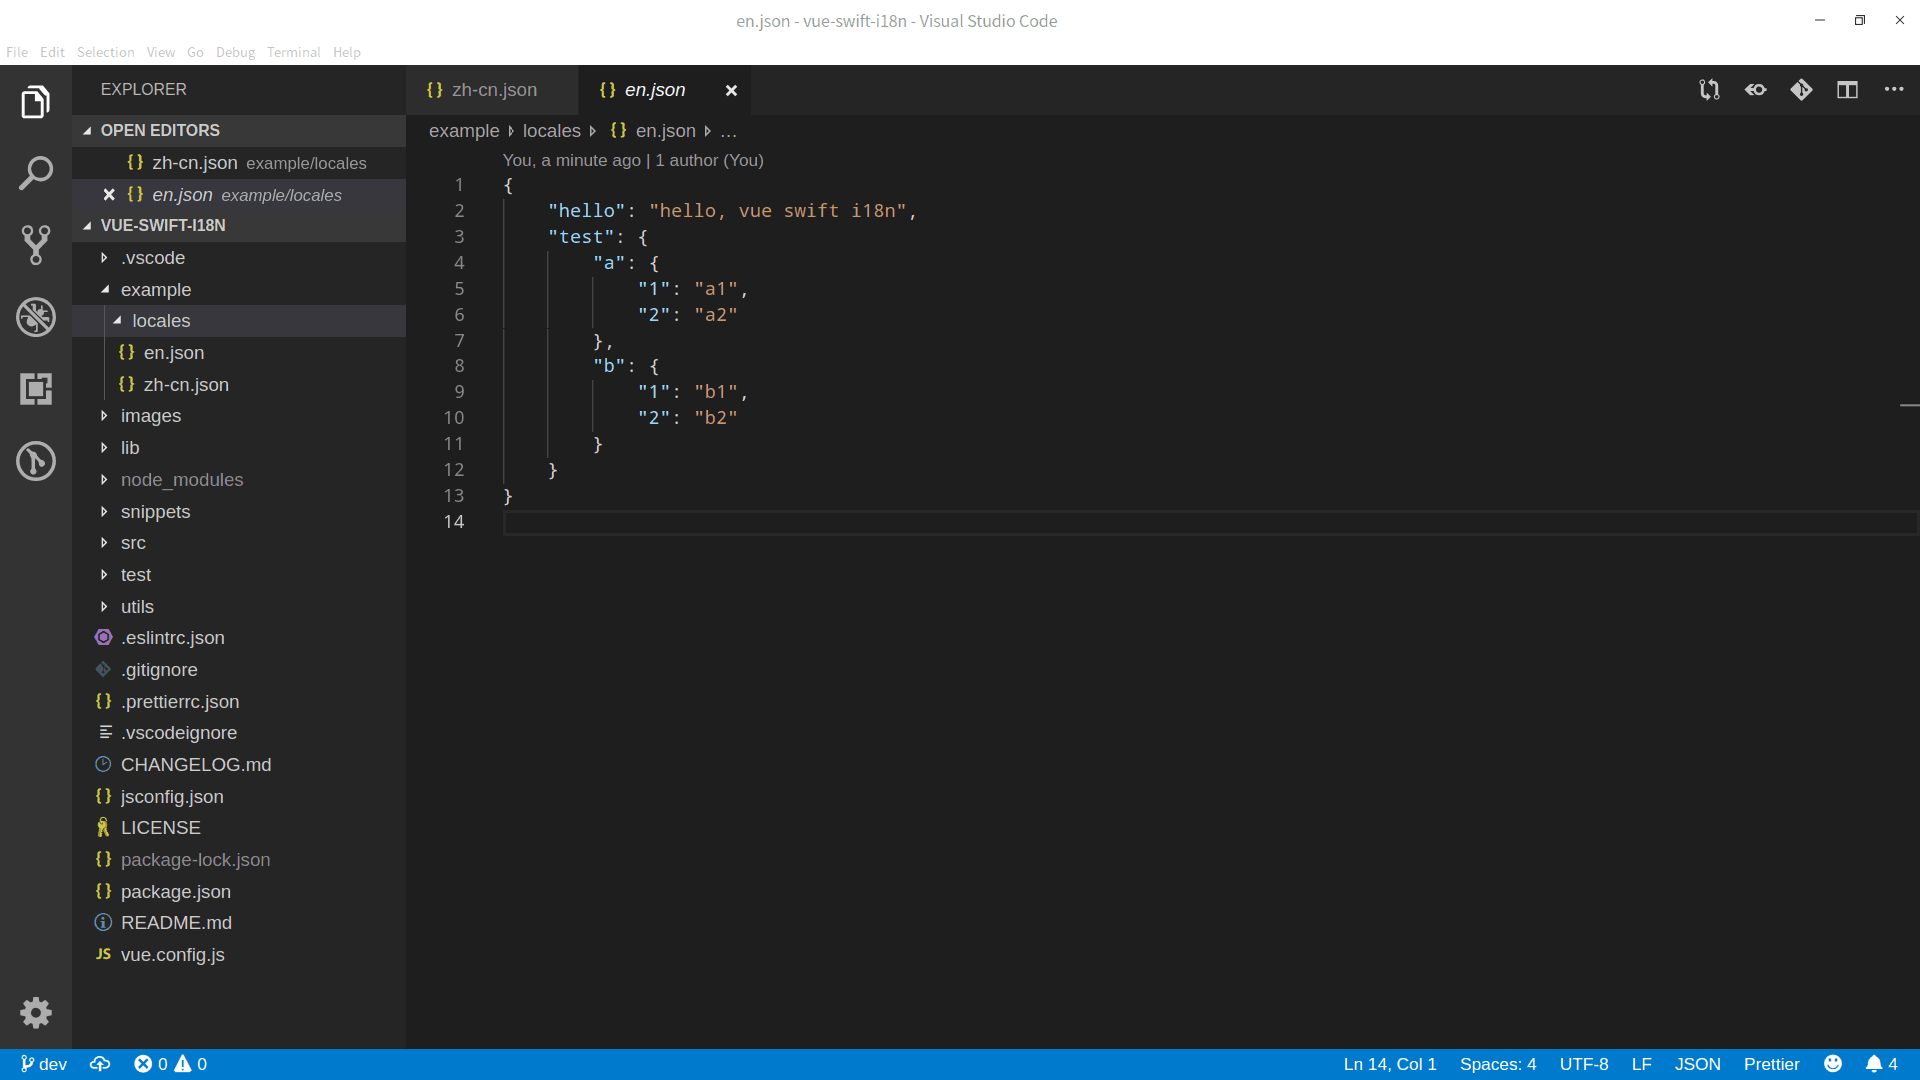Expand the node_modules folder
This screenshot has width=1920, height=1080.
click(181, 480)
